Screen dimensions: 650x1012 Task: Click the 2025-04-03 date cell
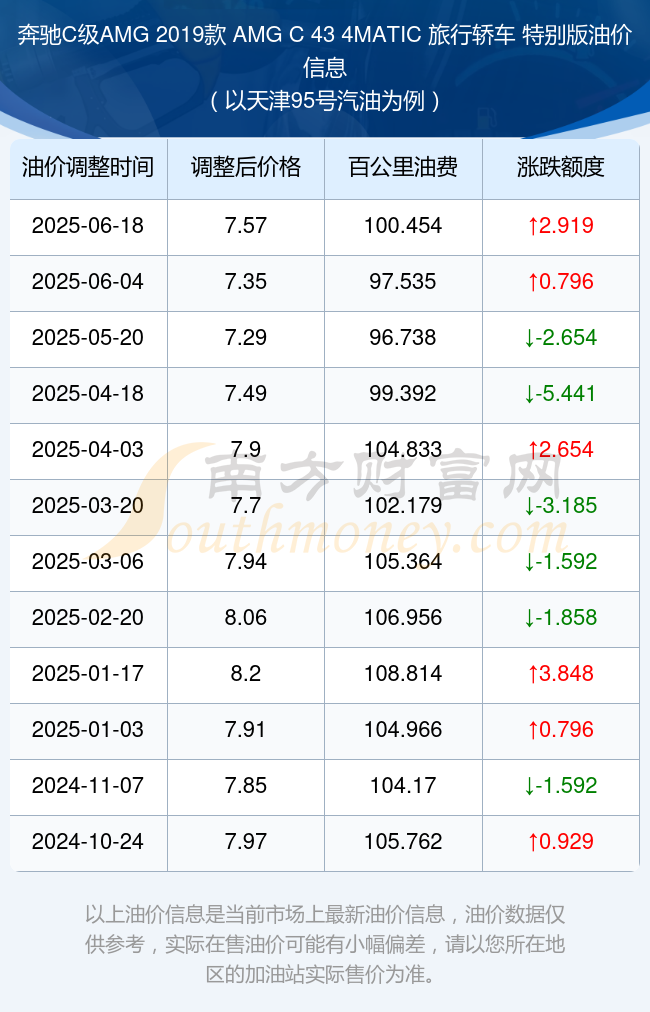[x=88, y=450]
